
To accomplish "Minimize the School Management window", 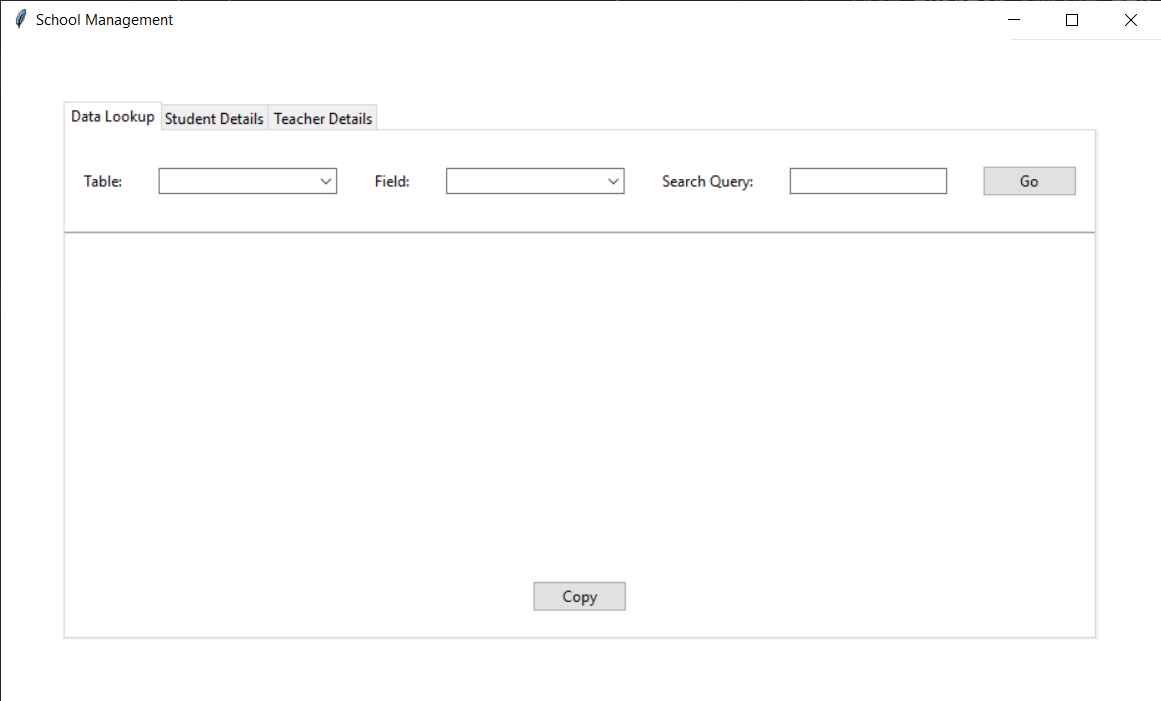I will 1014,20.
